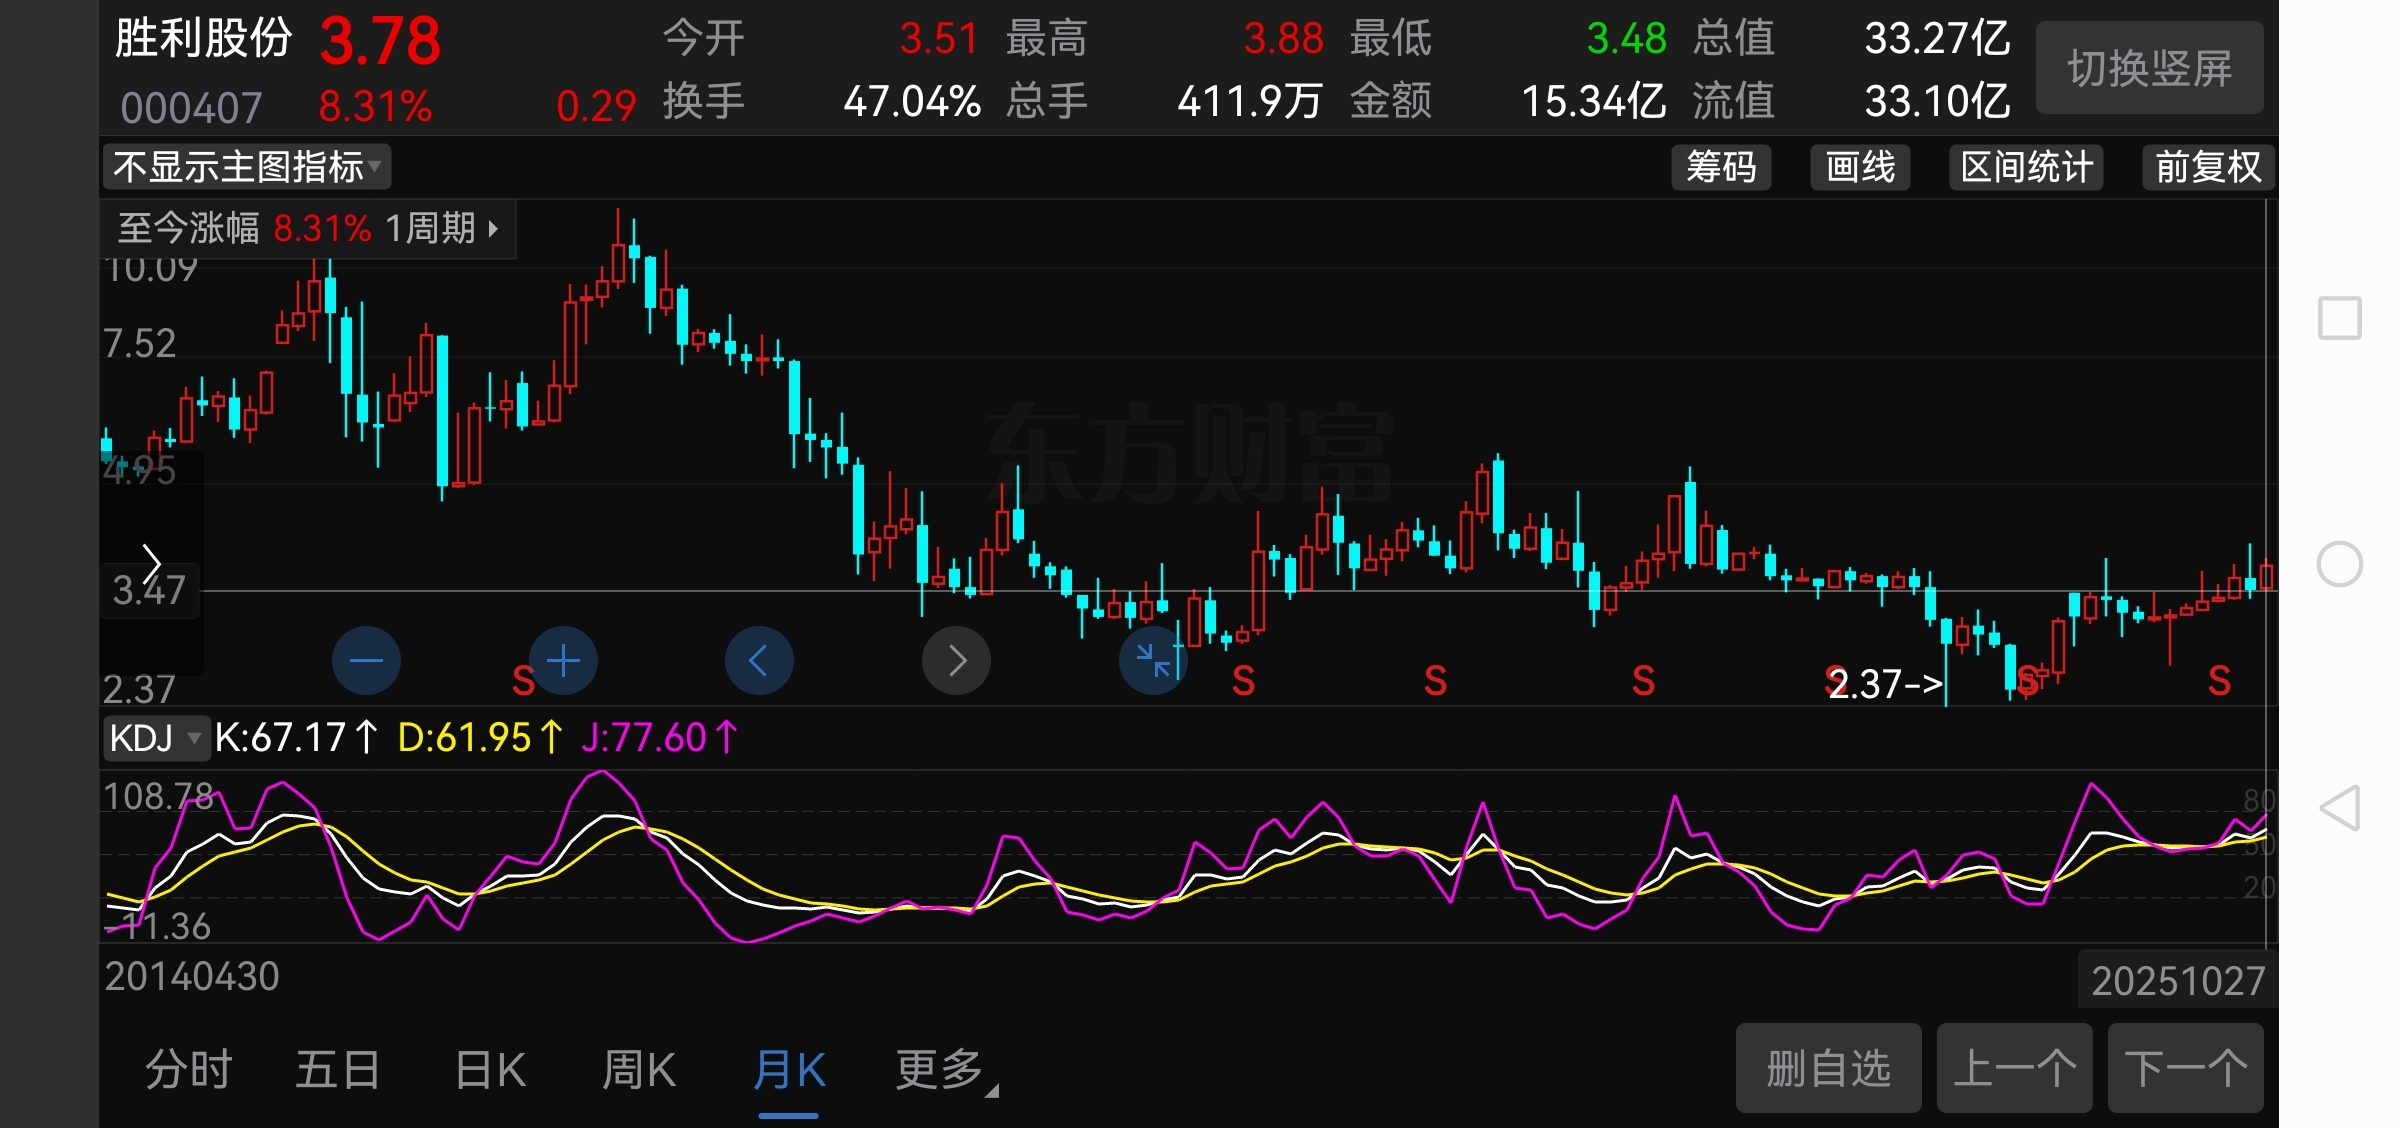
Task: Click the shrink/collapse arrows icon
Action: pos(1153,661)
